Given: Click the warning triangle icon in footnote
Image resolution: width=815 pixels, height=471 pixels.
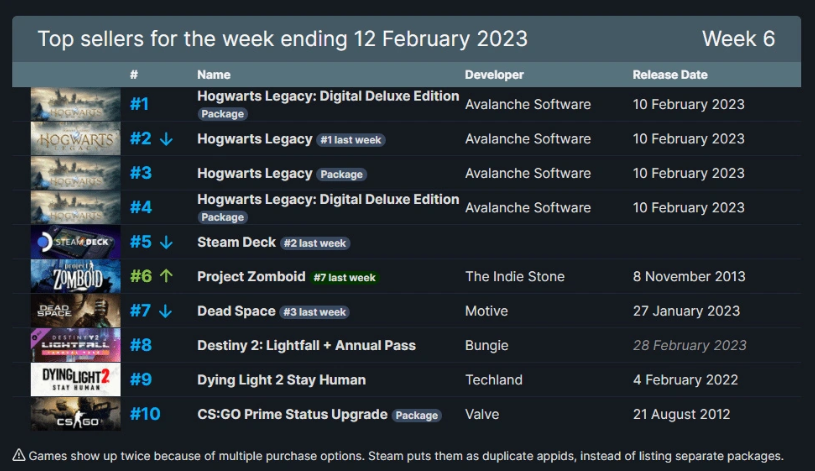Looking at the screenshot, I should (19, 455).
